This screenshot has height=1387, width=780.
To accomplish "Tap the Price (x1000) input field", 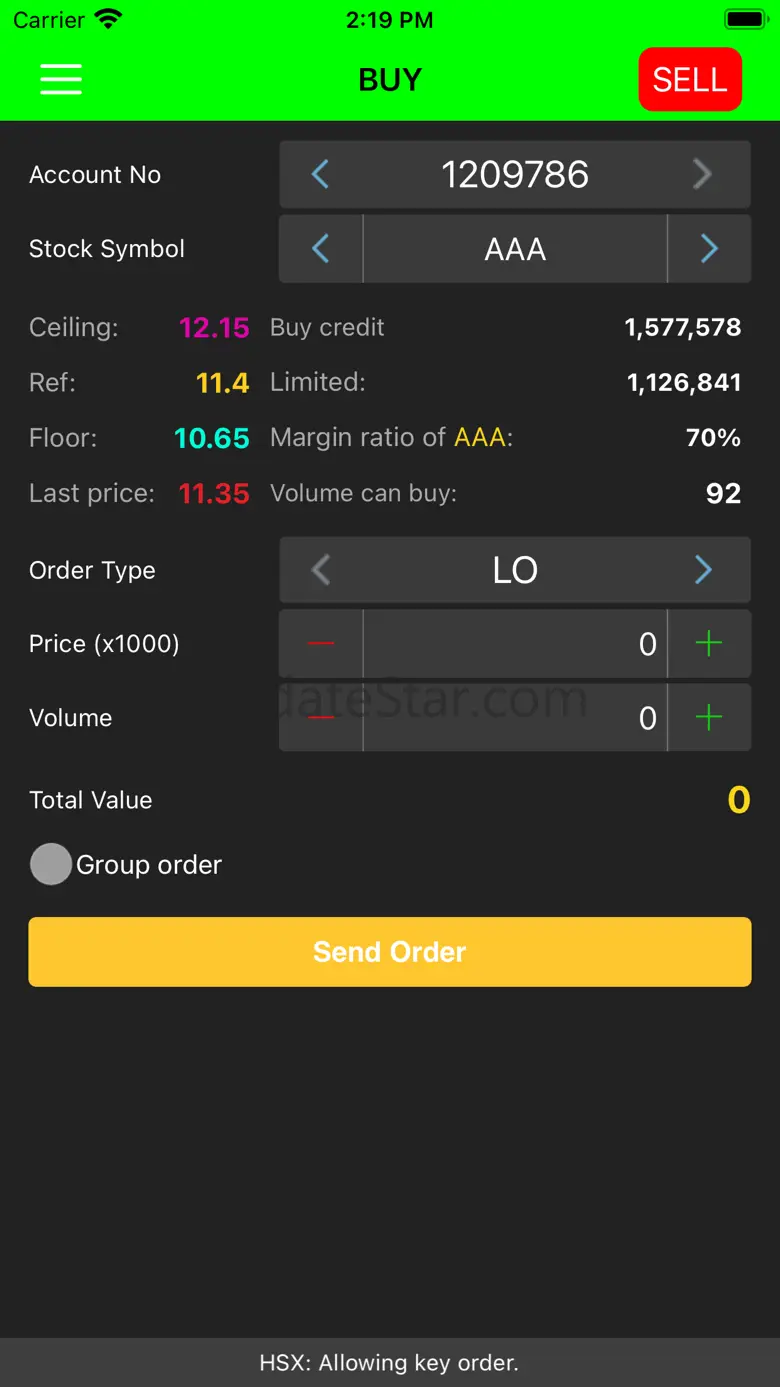I will pyautogui.click(x=515, y=644).
